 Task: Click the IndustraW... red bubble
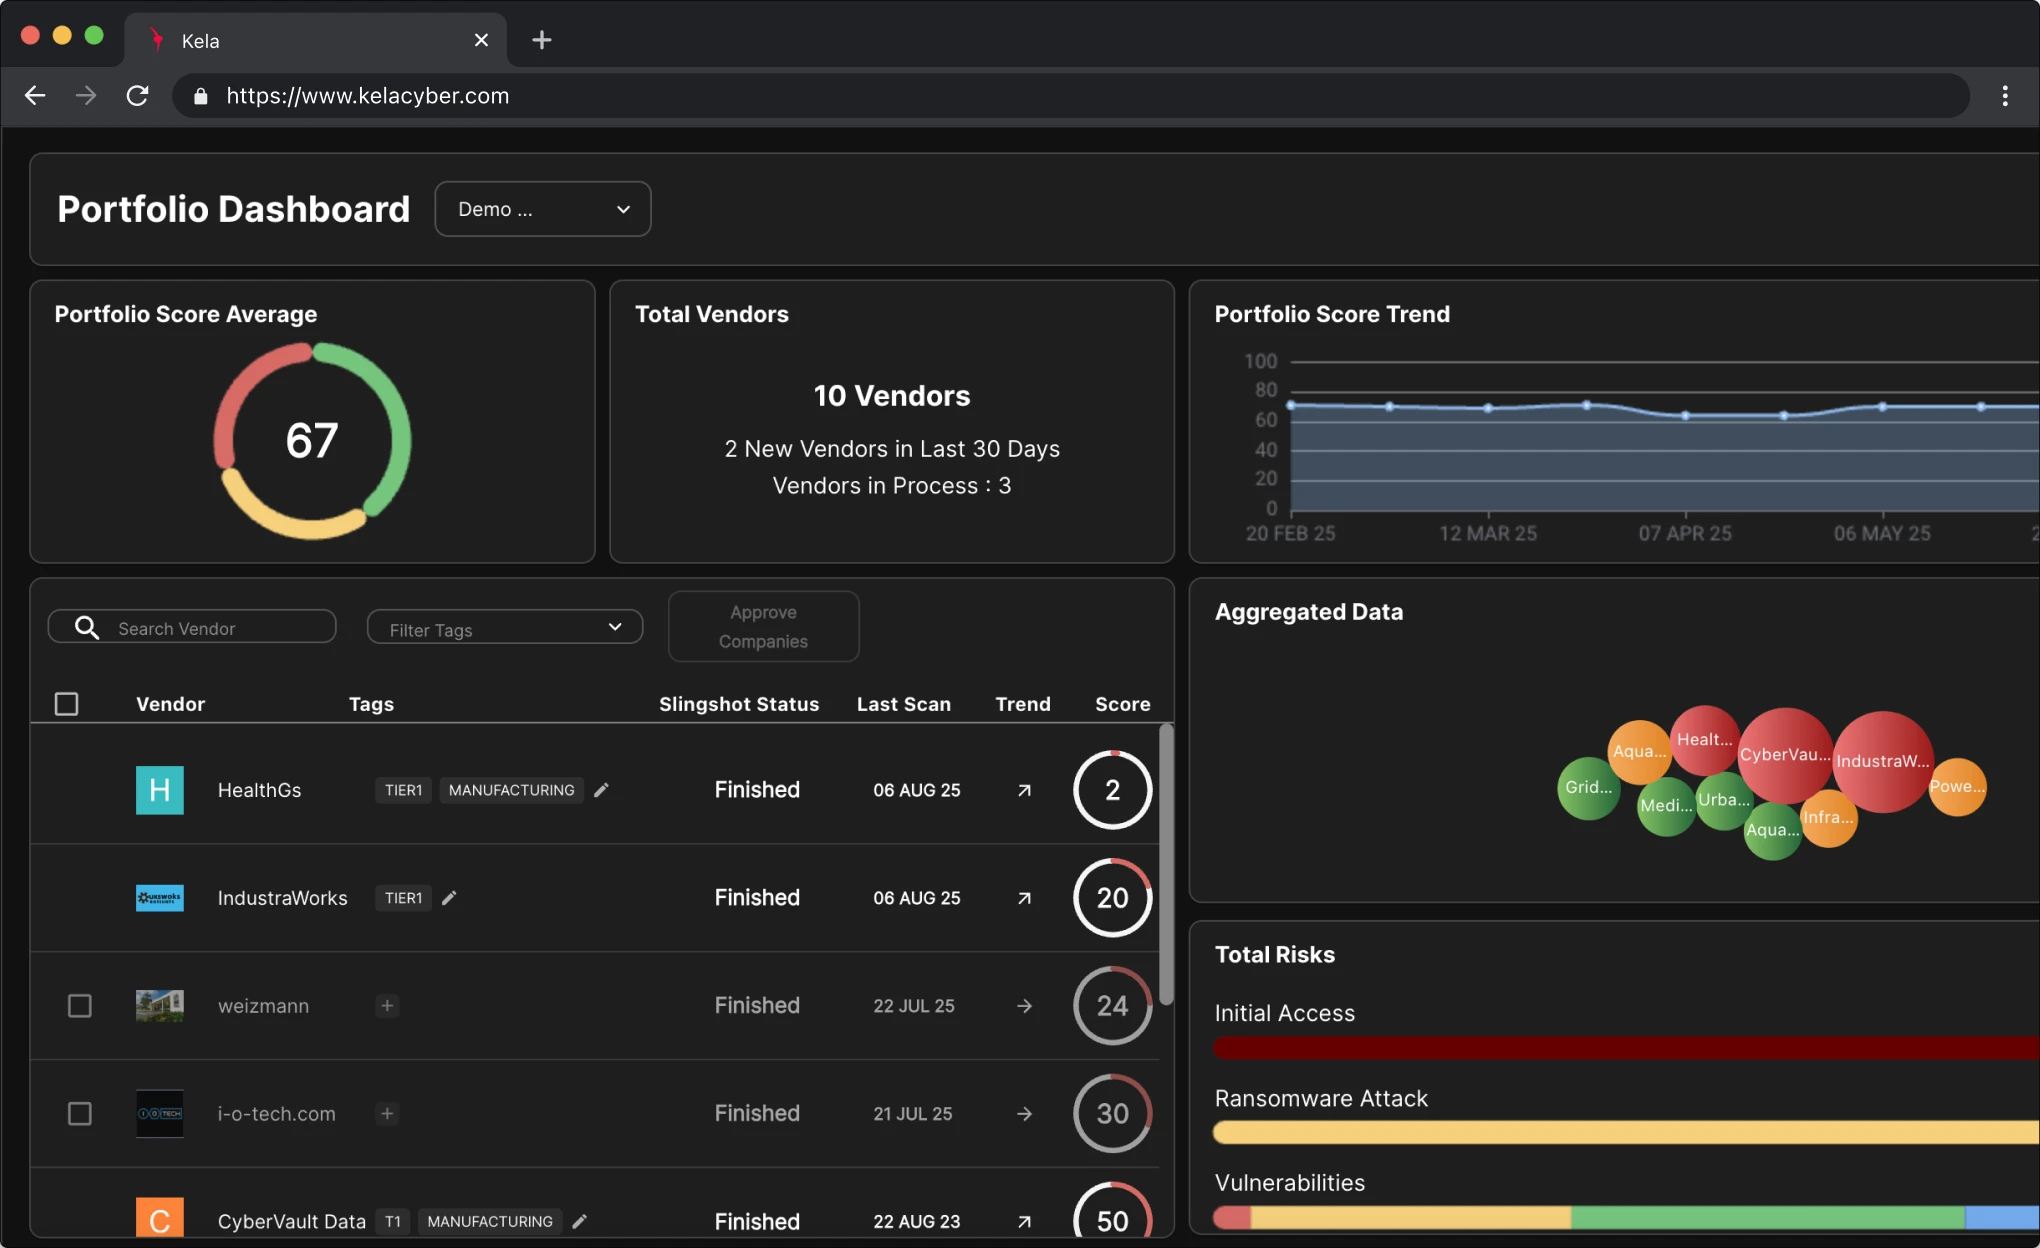1883,761
